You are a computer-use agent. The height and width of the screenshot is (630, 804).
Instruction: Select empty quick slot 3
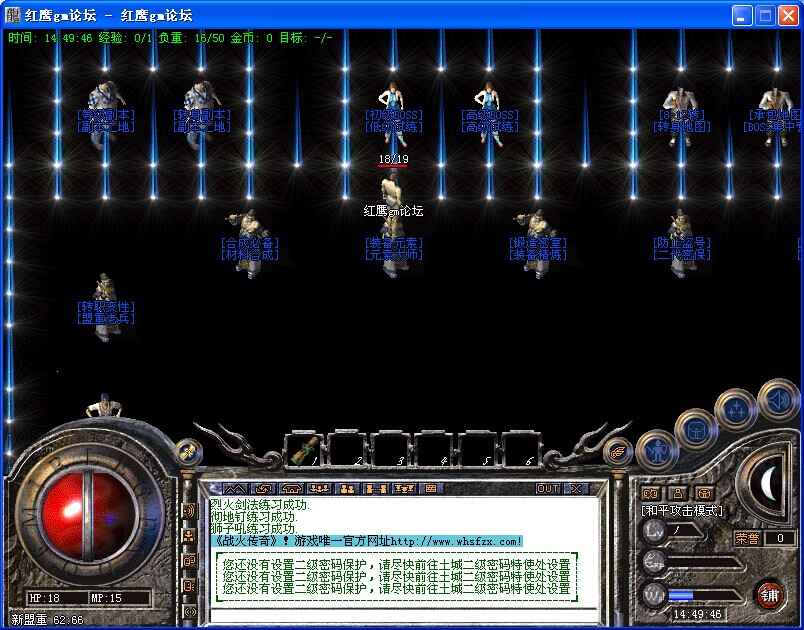tap(393, 448)
